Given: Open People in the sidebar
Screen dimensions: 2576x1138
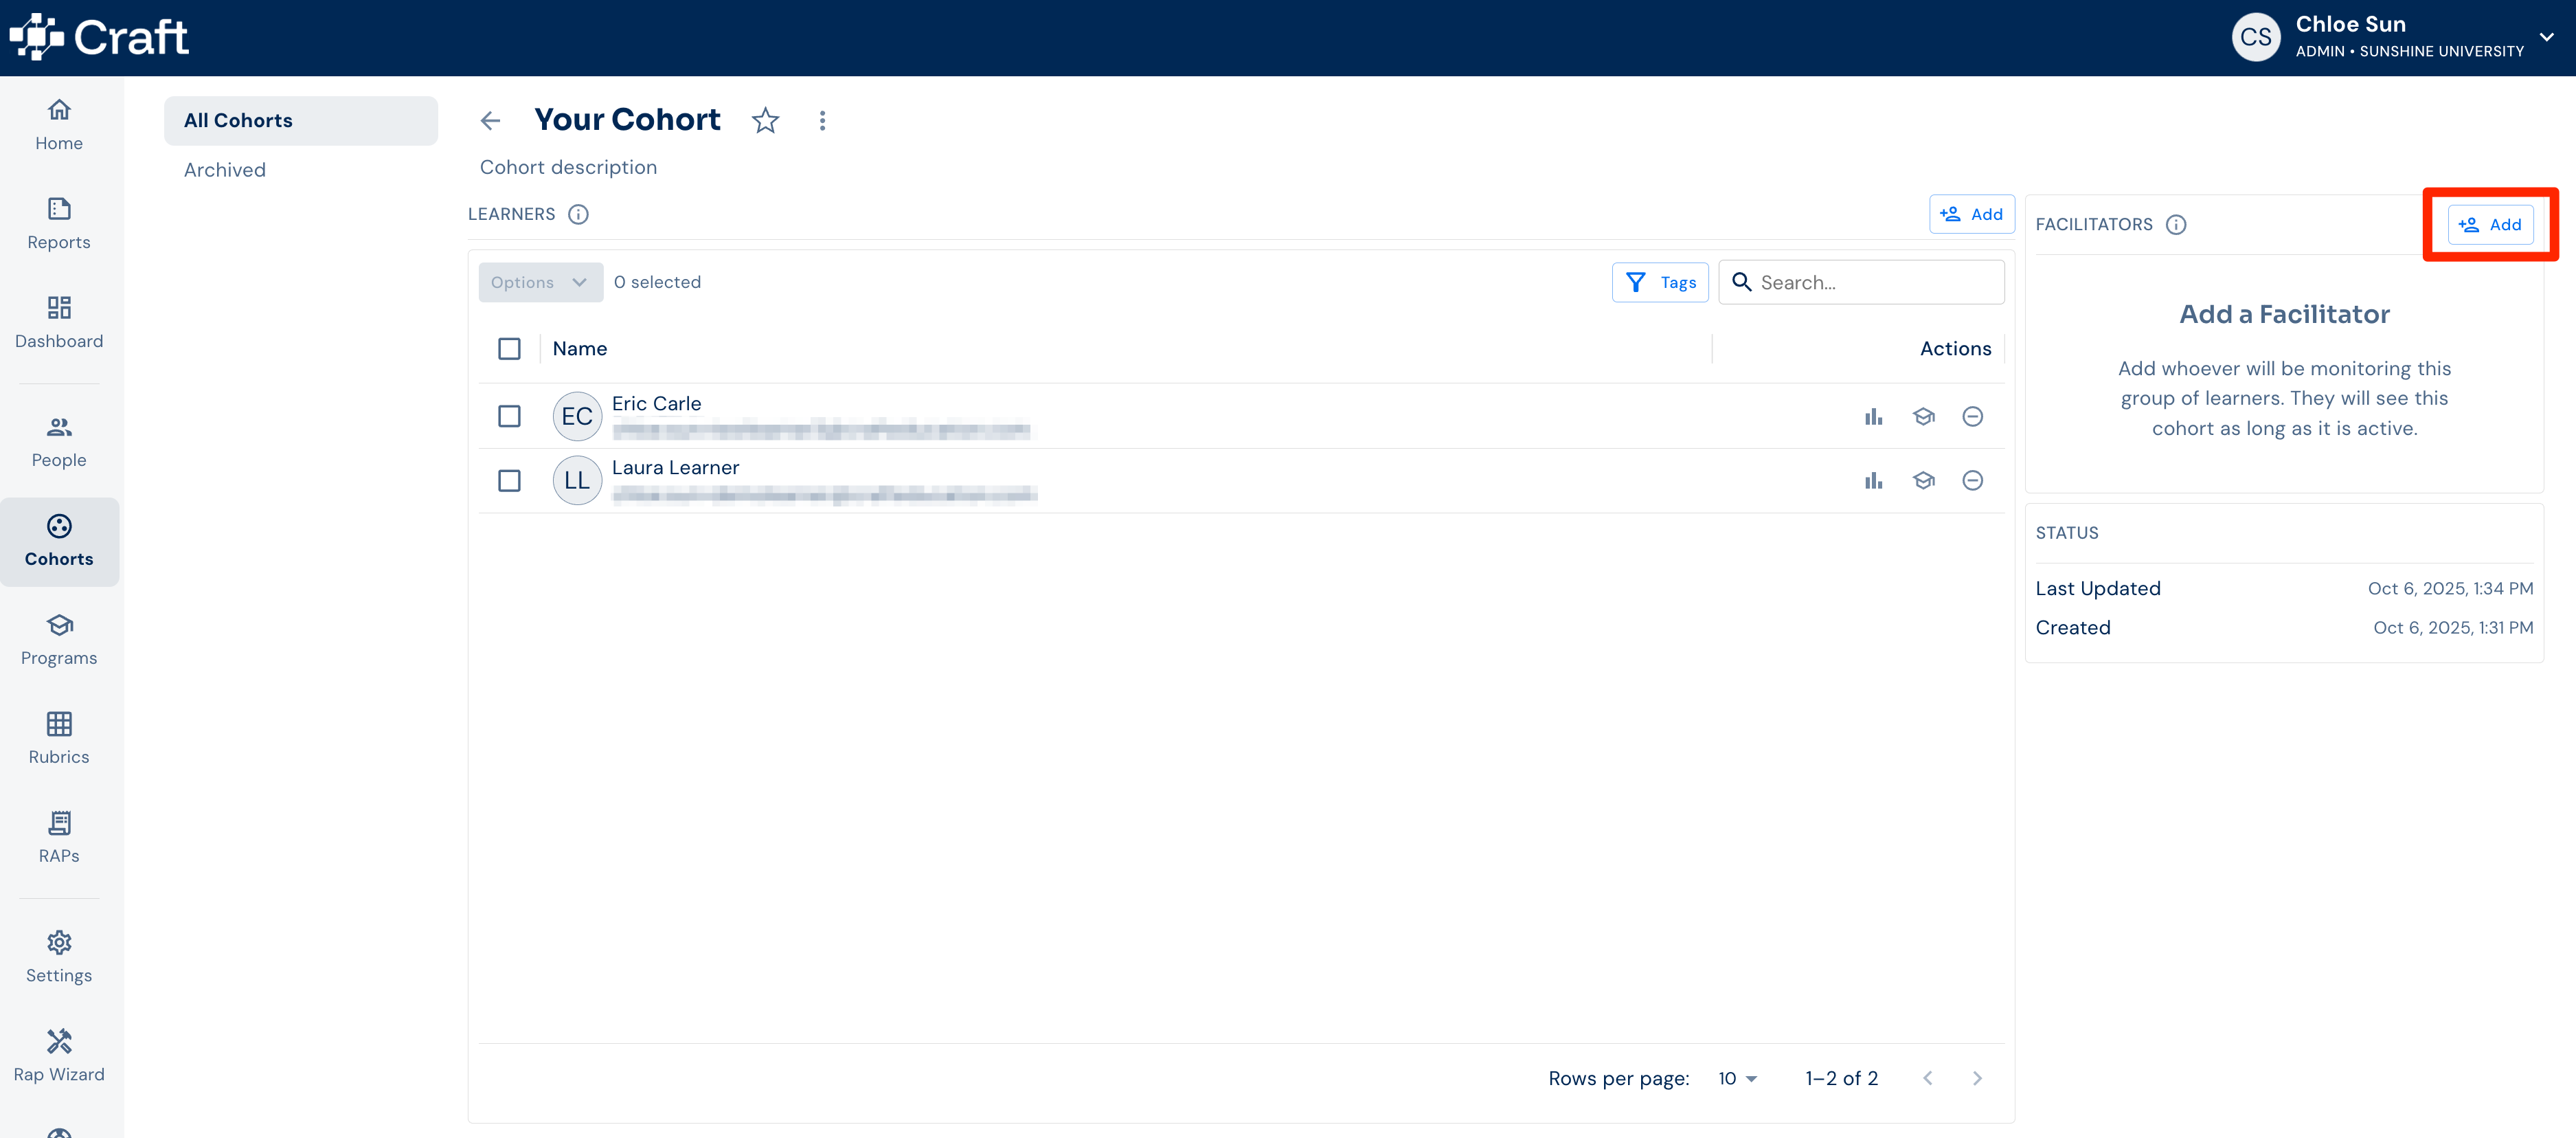Looking at the screenshot, I should (59, 442).
